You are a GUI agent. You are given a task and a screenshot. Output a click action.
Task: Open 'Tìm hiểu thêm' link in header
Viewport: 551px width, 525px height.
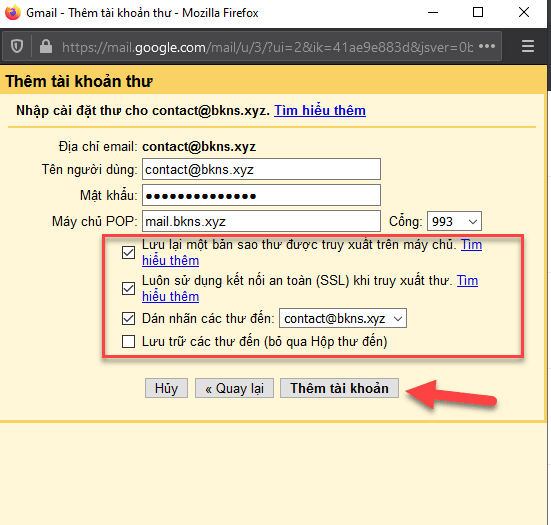[320, 110]
